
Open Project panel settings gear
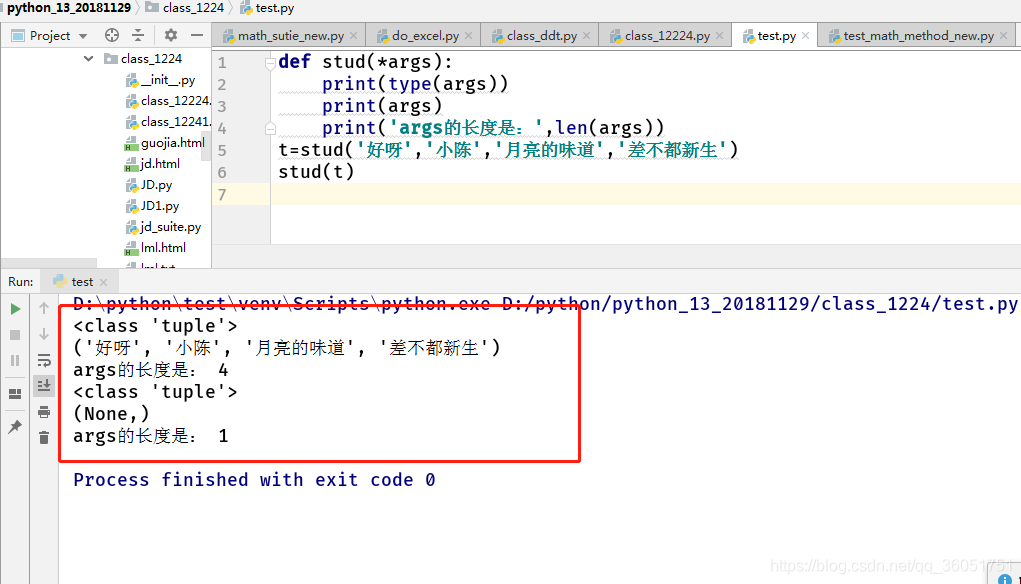click(171, 35)
